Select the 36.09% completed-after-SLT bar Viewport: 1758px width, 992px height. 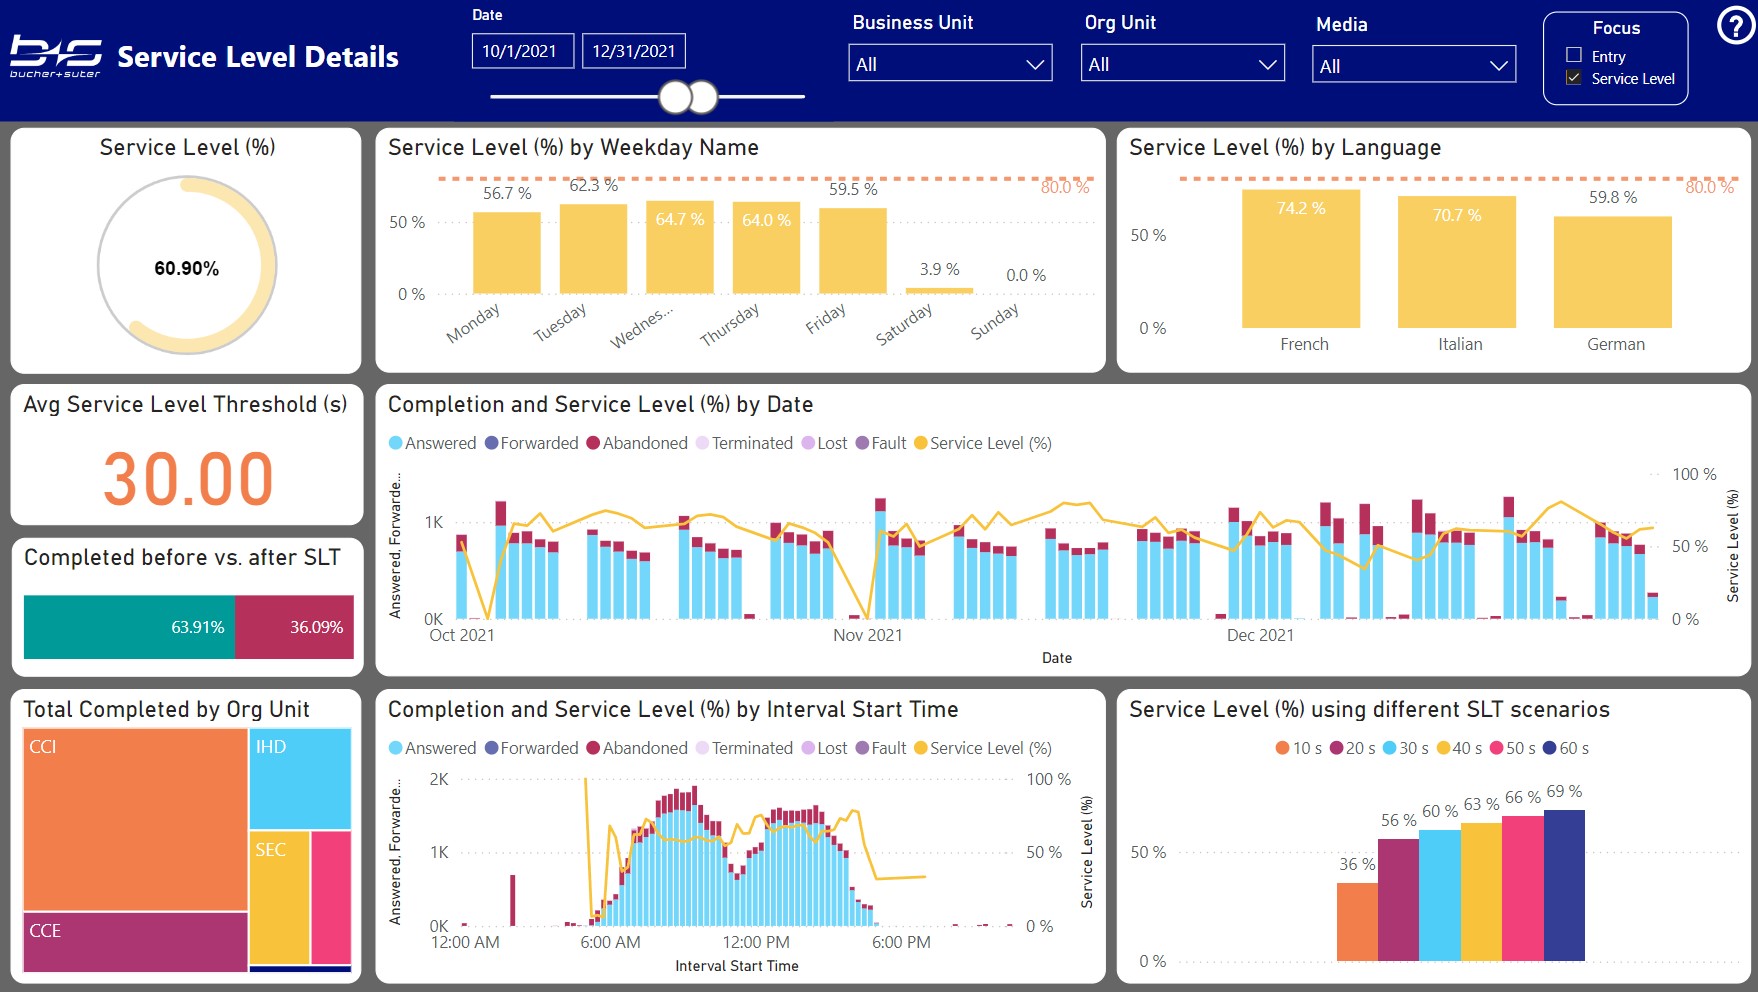click(294, 627)
